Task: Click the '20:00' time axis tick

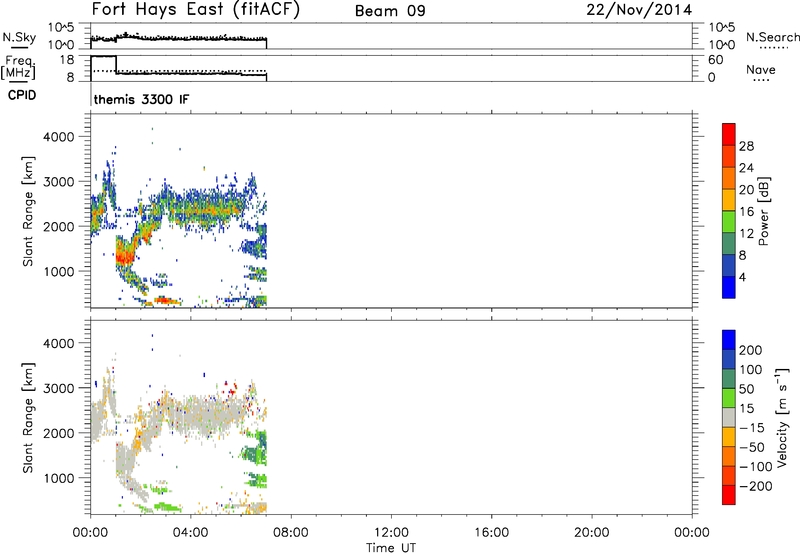Action: (592, 533)
